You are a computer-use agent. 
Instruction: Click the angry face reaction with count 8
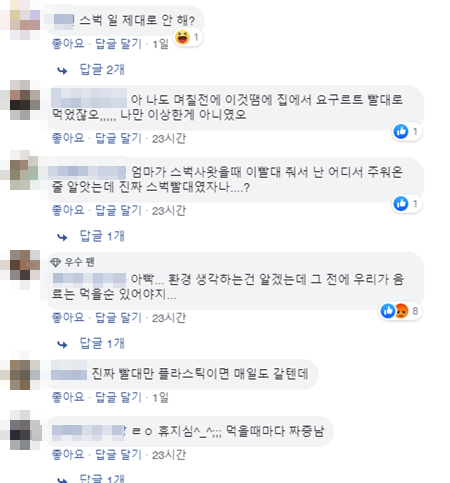point(401,311)
